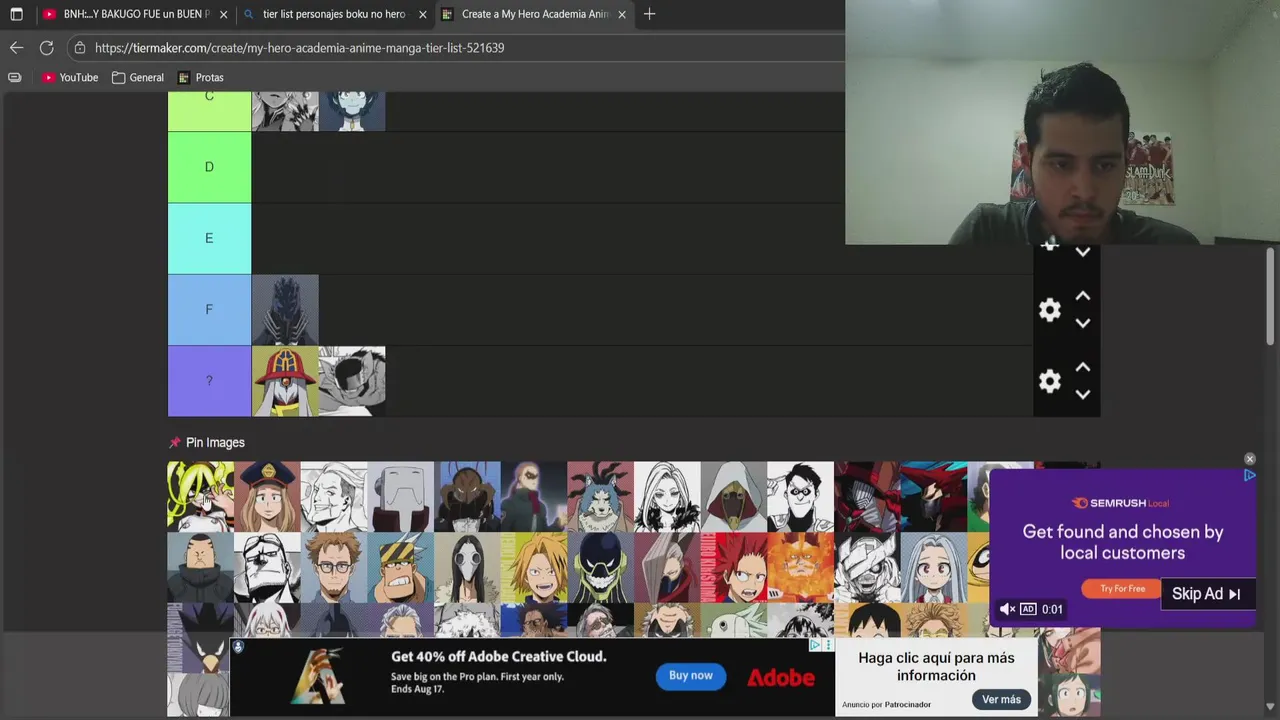Screen dimensions: 1280x720
Task: Close the 'Create a My Hero Academia' tab
Action: [x=622, y=14]
